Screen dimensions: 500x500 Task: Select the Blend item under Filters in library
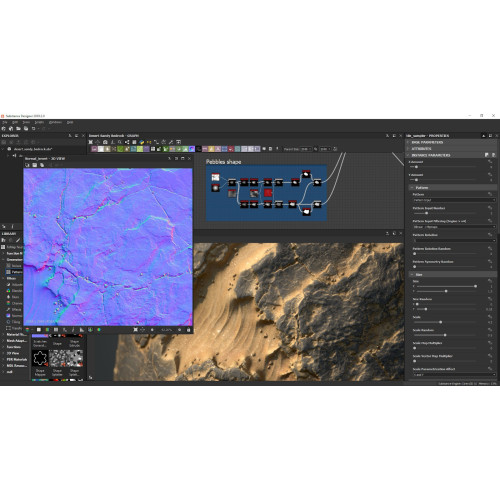(15, 291)
